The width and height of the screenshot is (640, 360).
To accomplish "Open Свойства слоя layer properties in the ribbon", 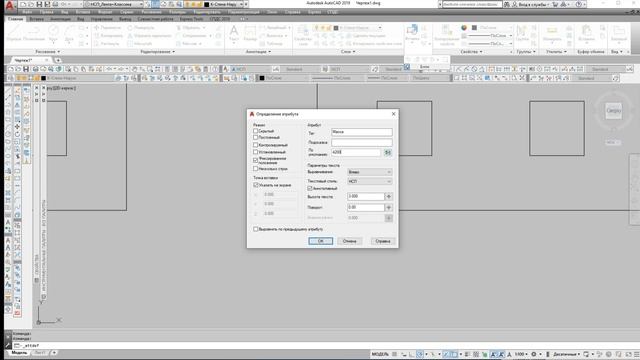I will (303, 34).
